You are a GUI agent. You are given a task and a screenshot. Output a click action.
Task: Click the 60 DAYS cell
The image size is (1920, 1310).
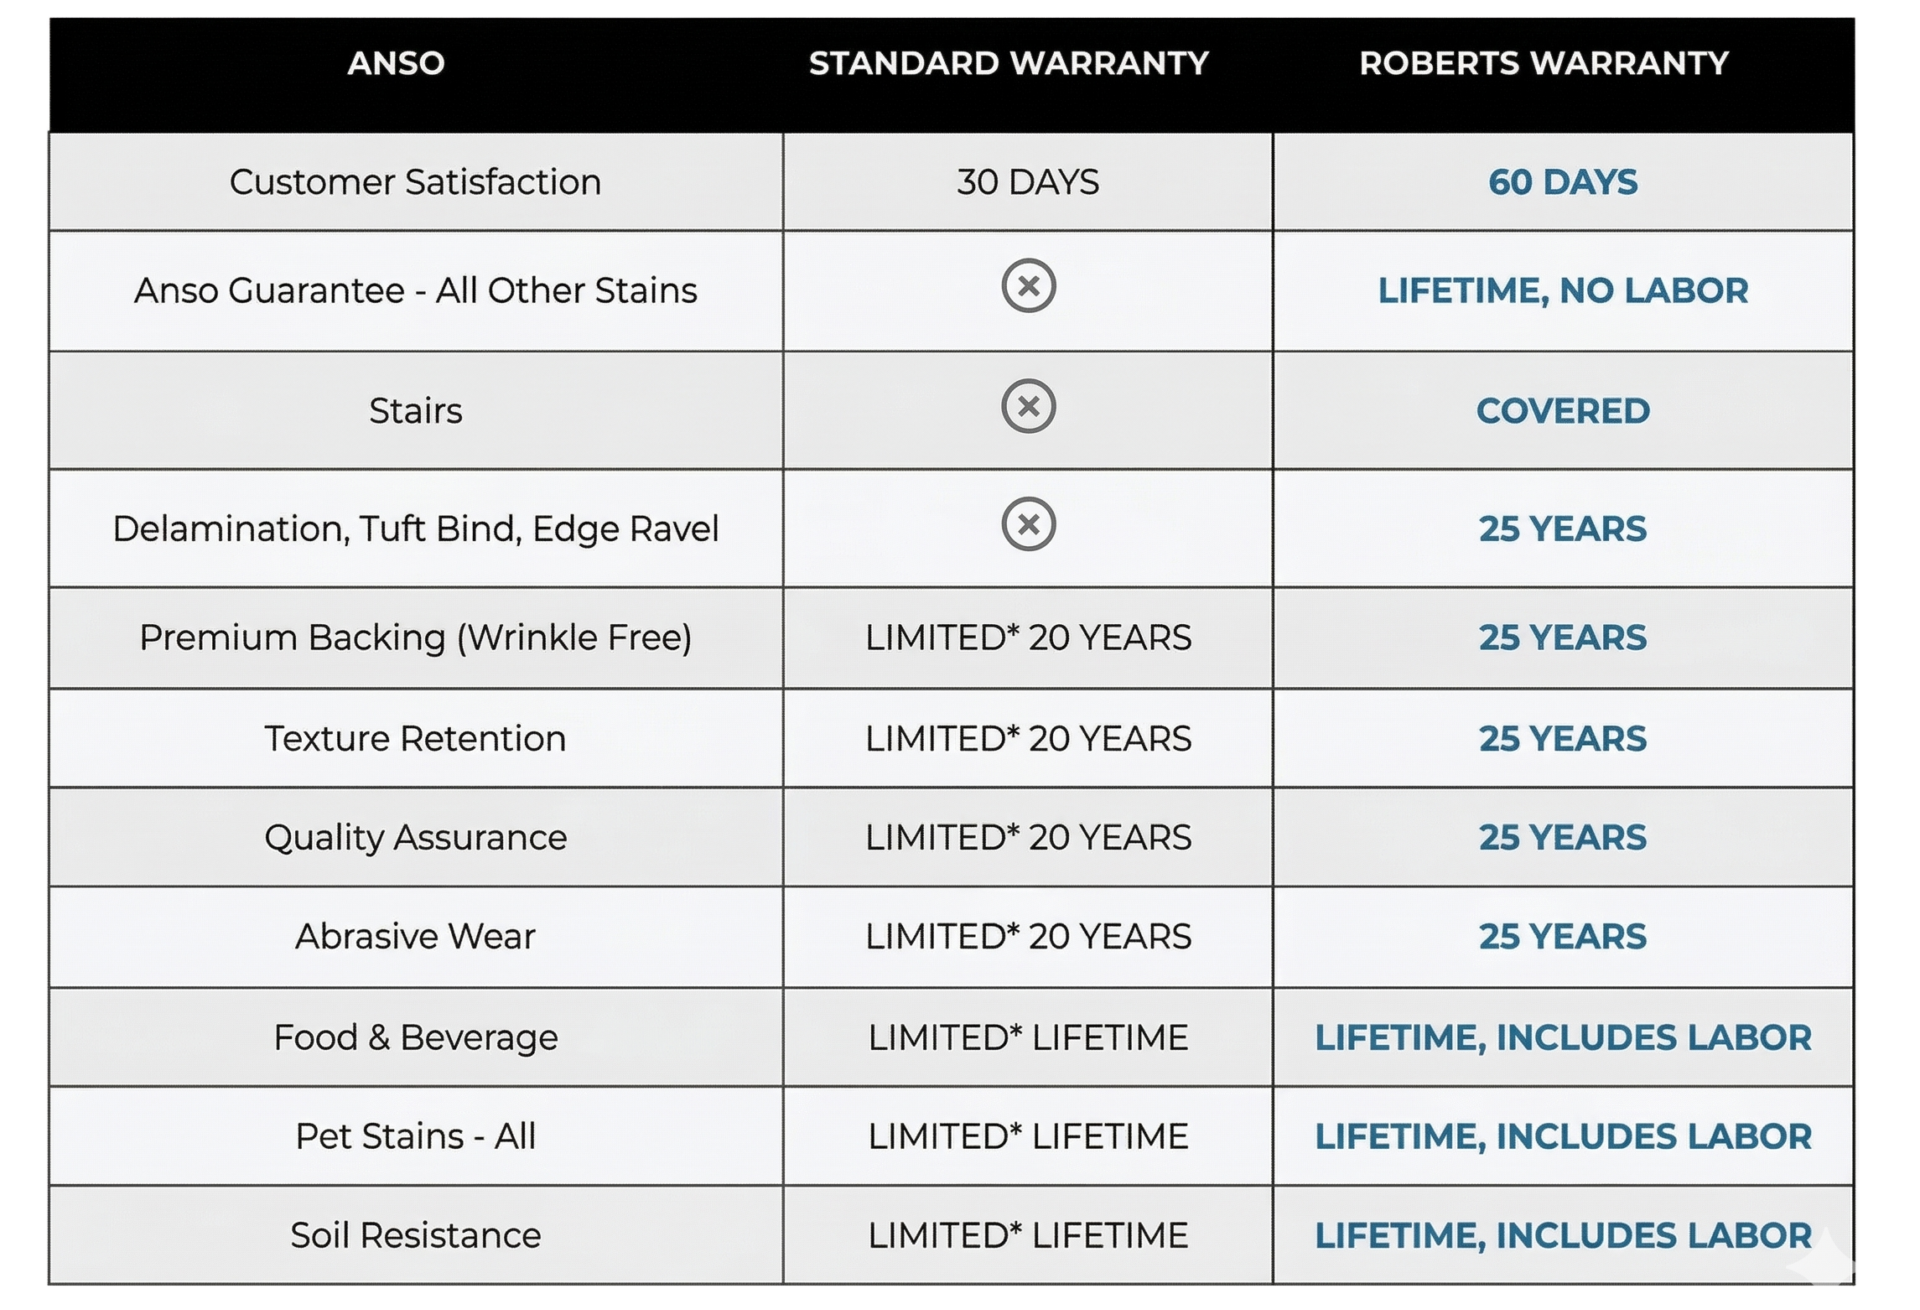(x=1562, y=182)
